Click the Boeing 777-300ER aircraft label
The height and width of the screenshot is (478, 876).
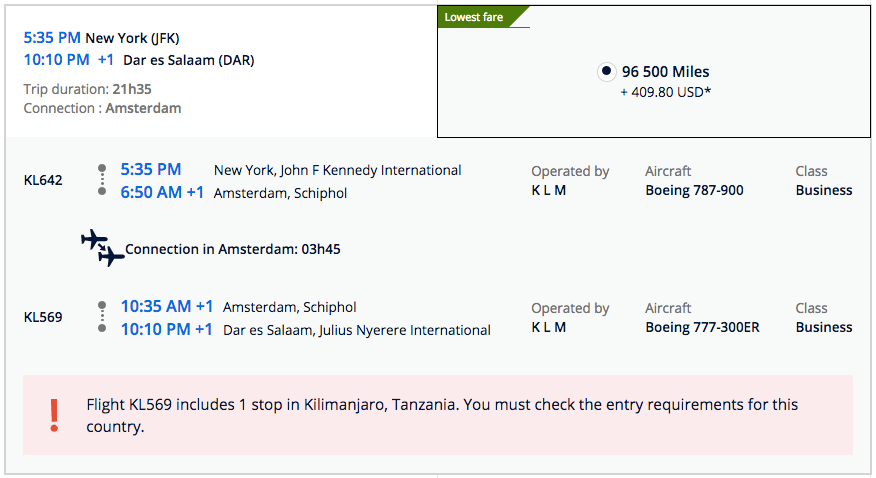coord(704,327)
